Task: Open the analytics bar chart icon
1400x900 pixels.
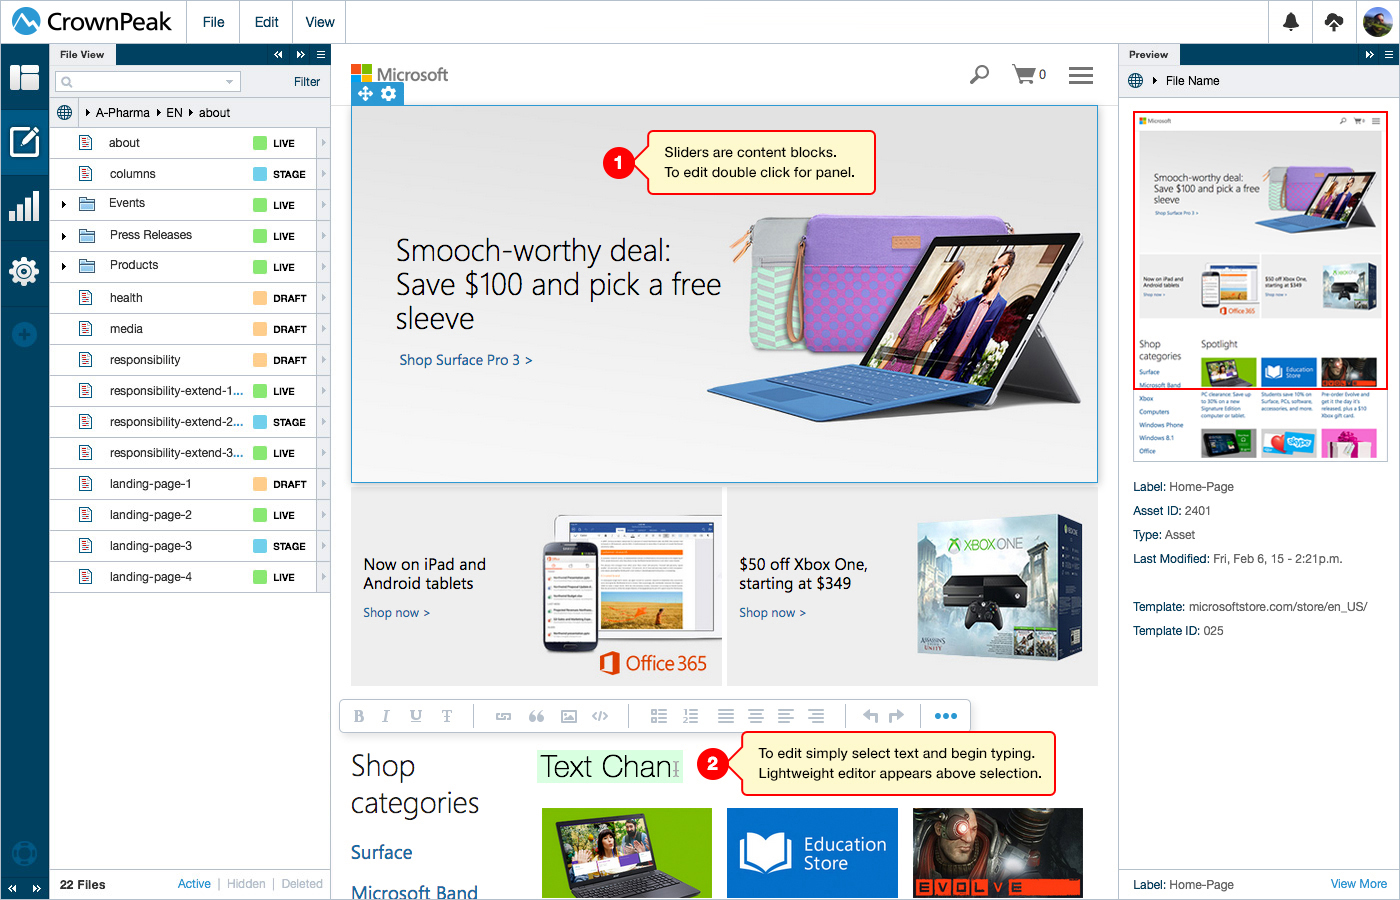Action: click(x=24, y=206)
